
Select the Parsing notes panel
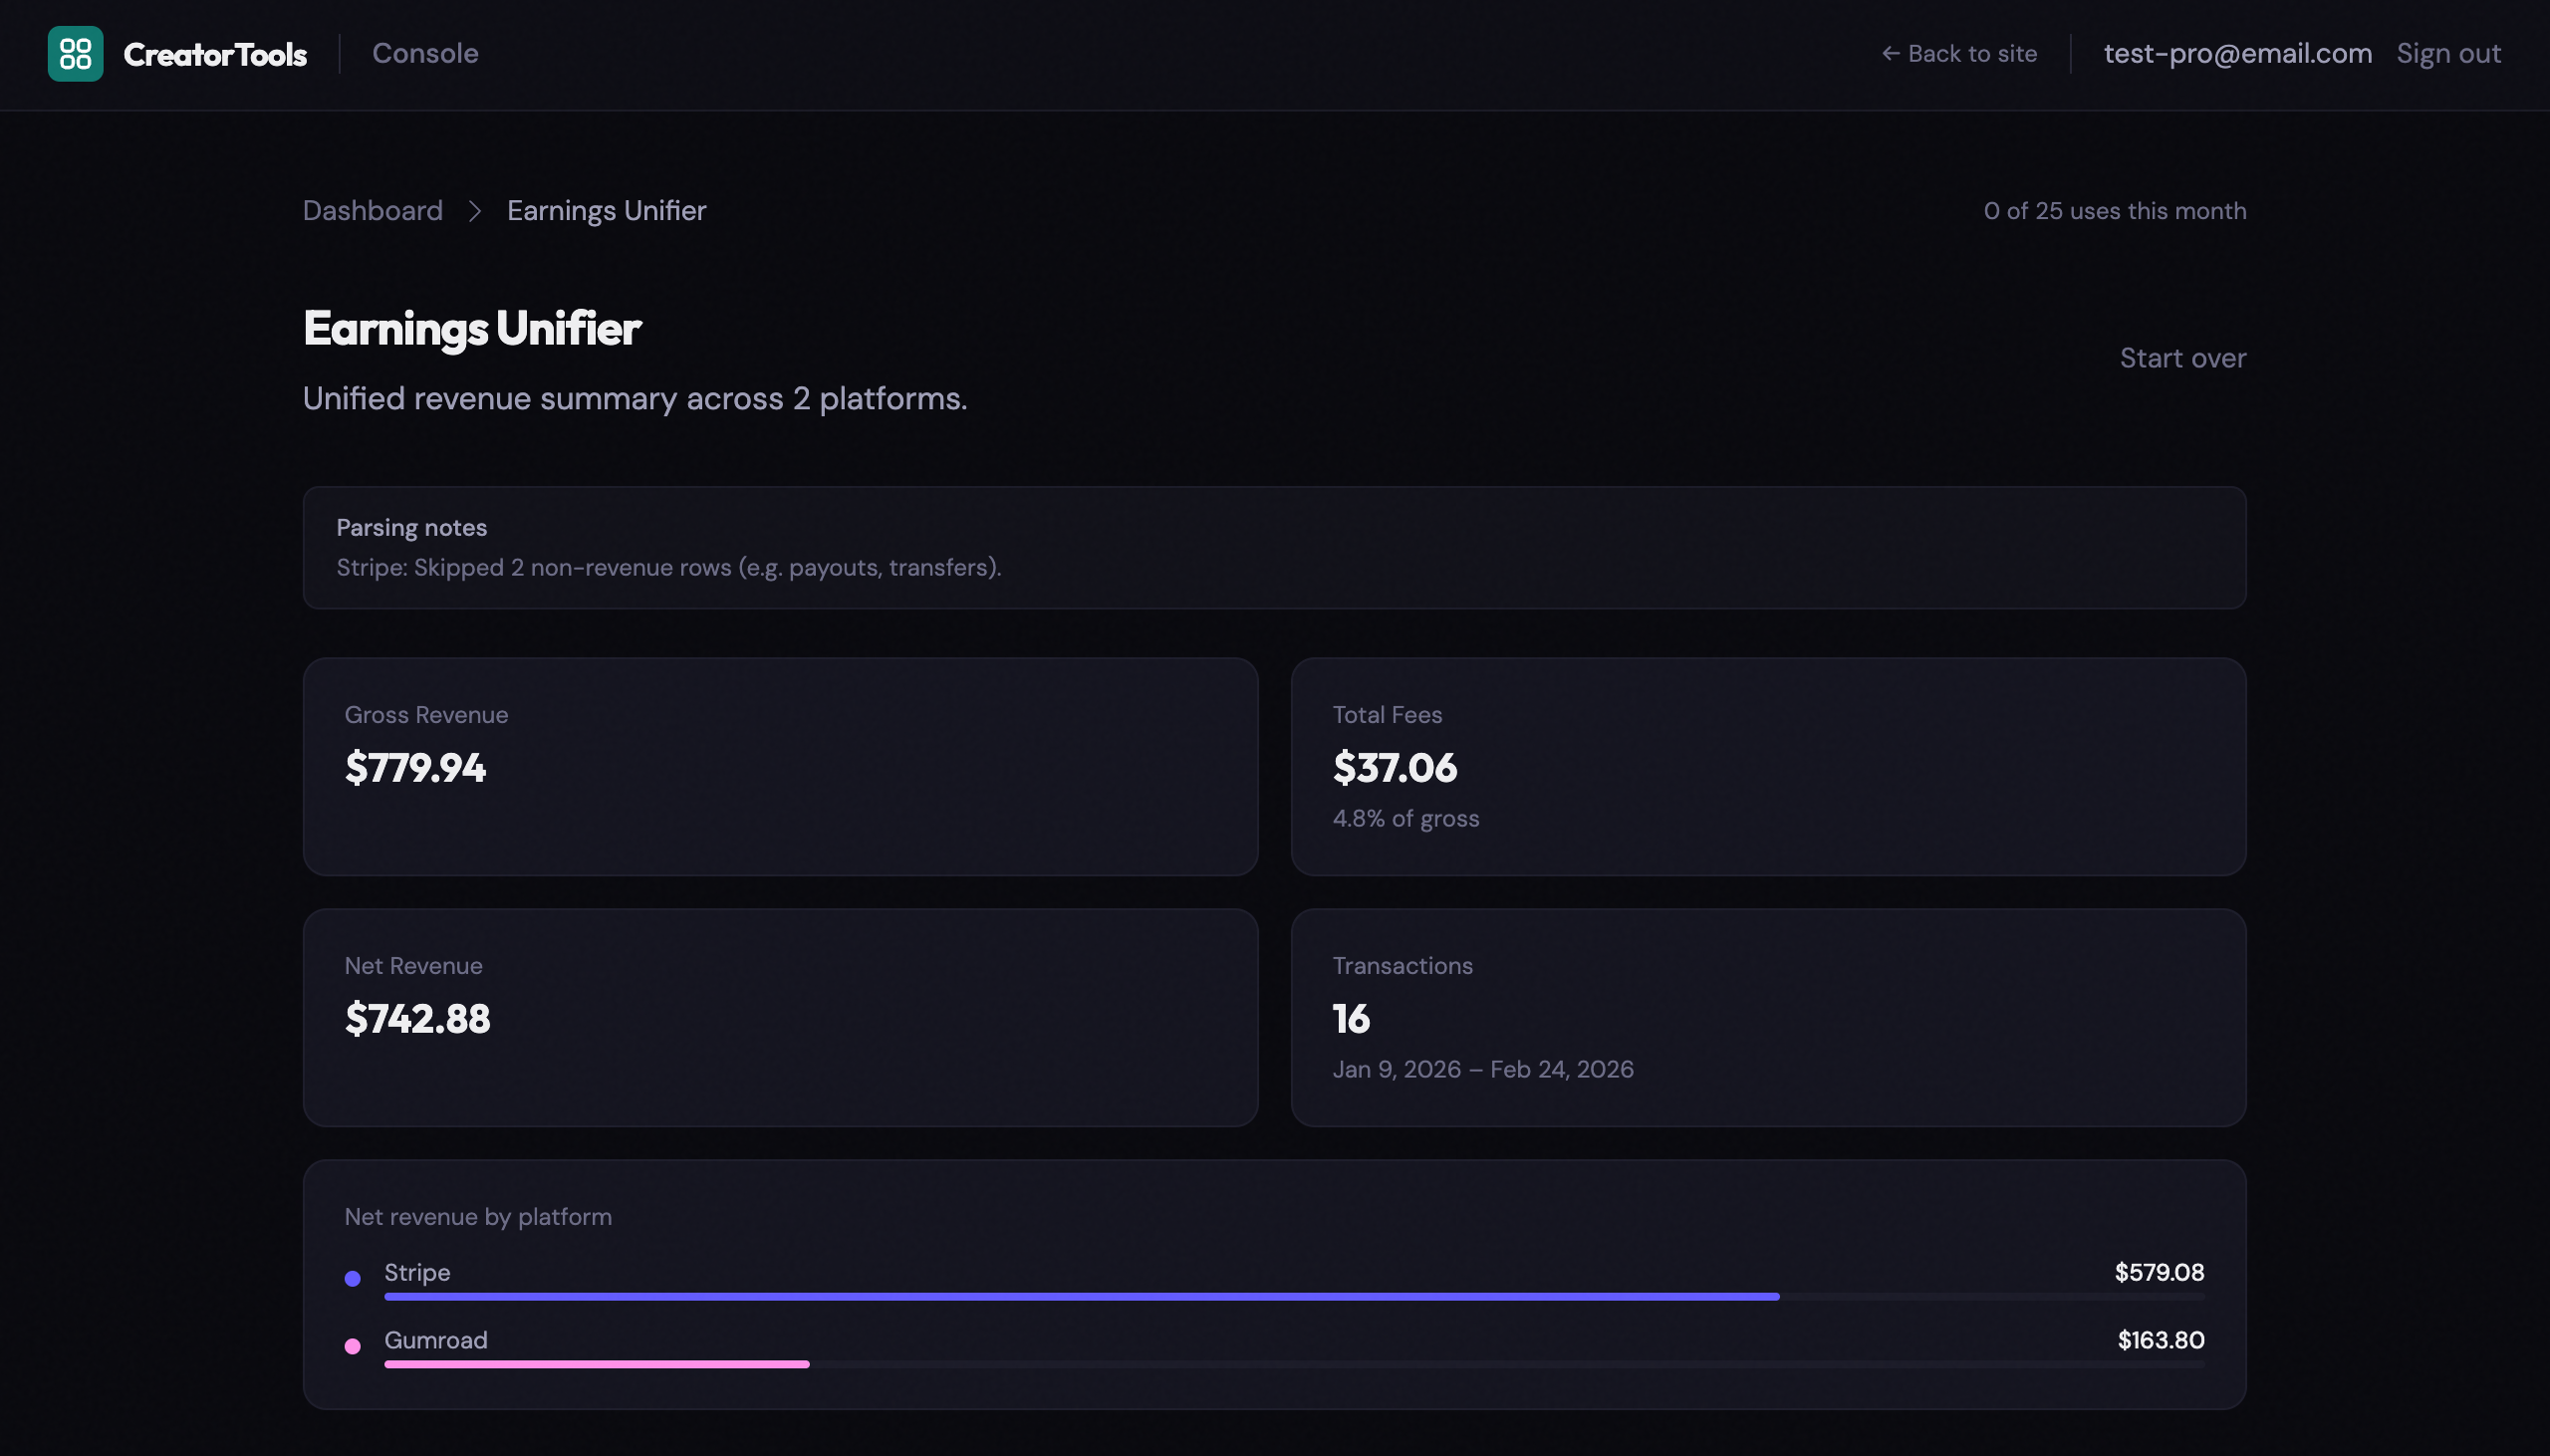coord(1275,547)
